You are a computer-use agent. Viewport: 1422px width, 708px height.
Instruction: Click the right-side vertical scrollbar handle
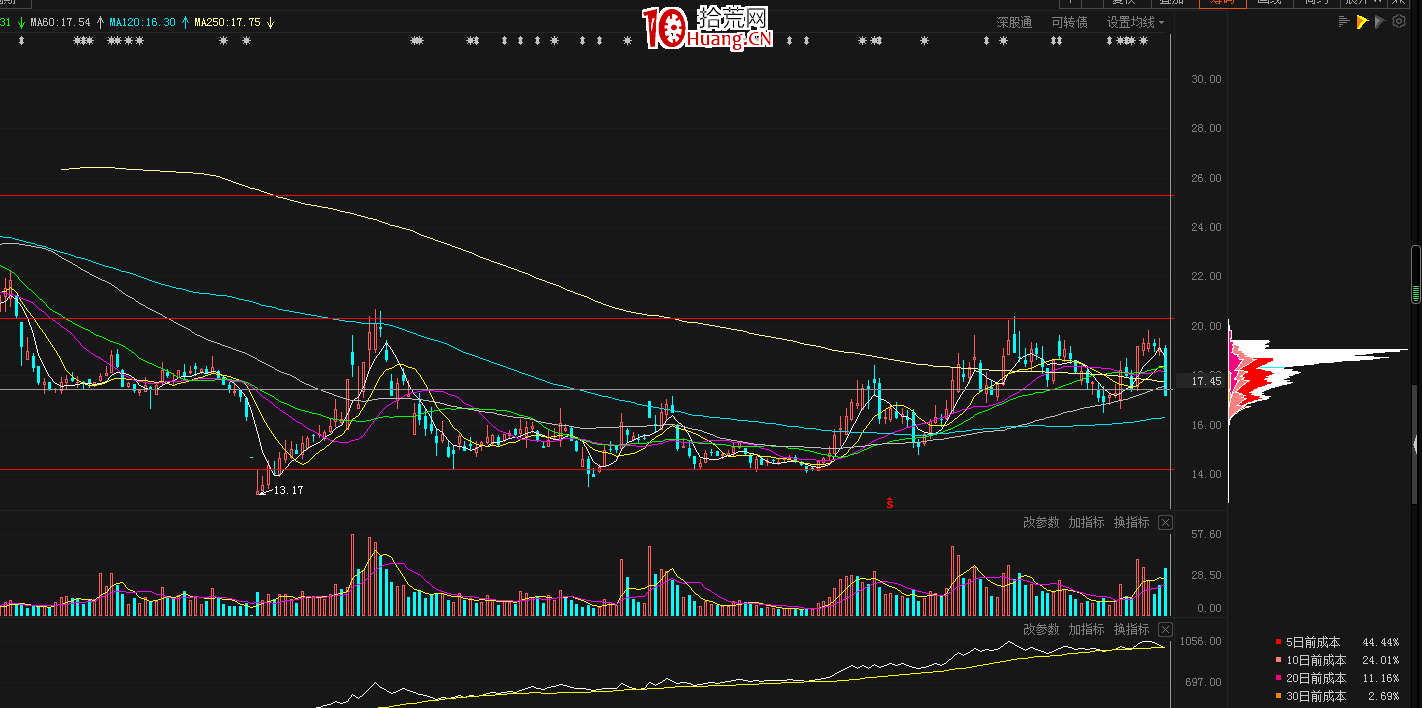pyautogui.click(x=1416, y=275)
